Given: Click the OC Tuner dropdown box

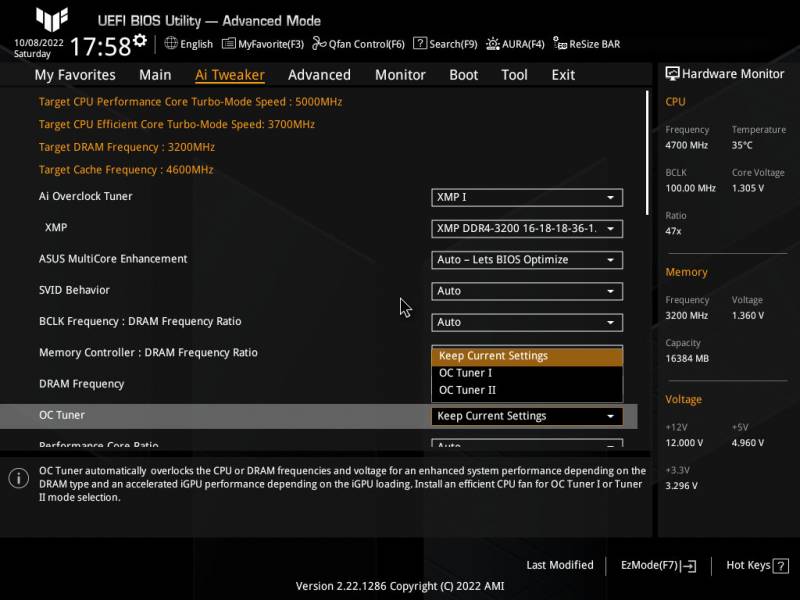Looking at the screenshot, I should 527,416.
